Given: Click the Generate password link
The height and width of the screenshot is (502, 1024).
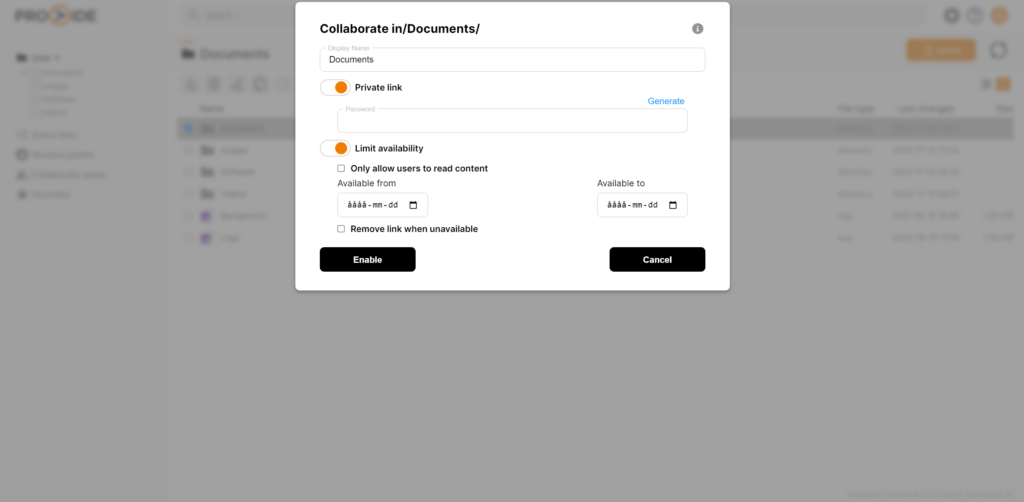Looking at the screenshot, I should point(666,101).
